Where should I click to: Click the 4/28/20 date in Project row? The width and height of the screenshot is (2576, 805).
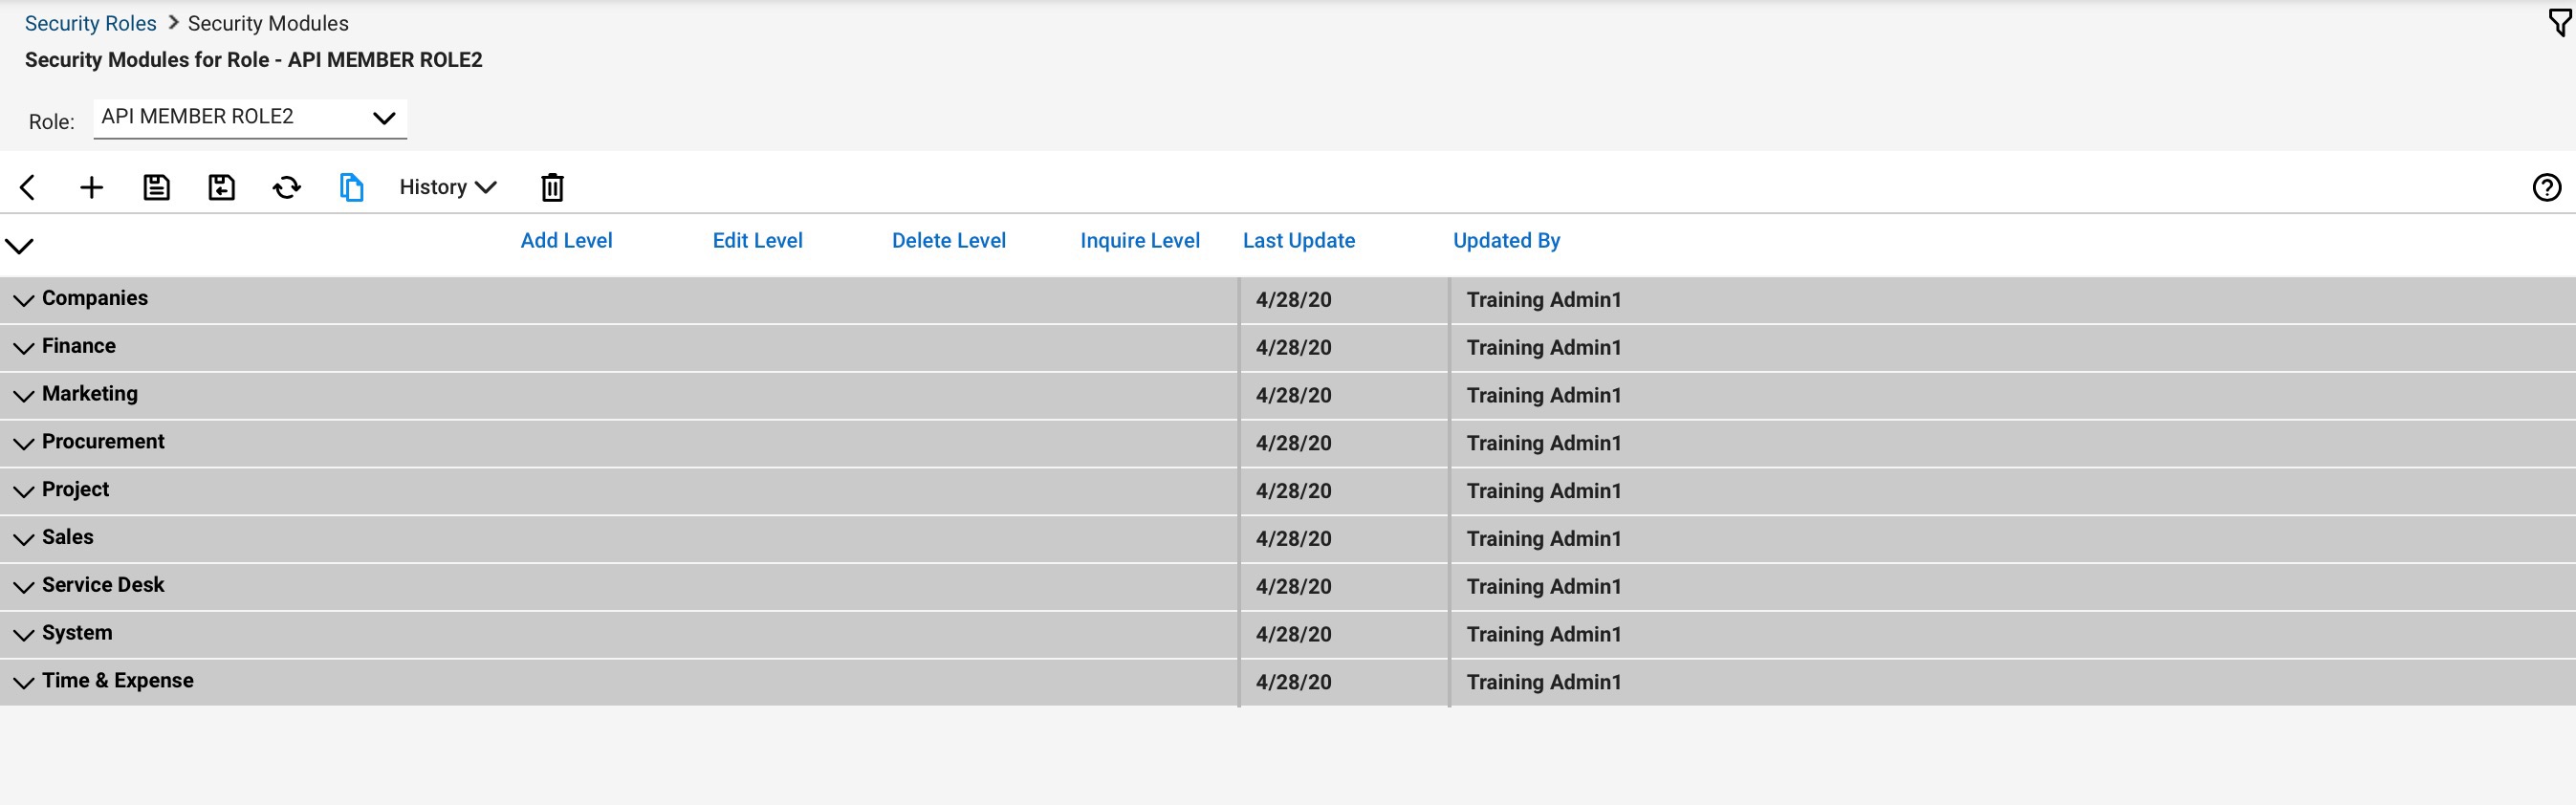point(1293,491)
